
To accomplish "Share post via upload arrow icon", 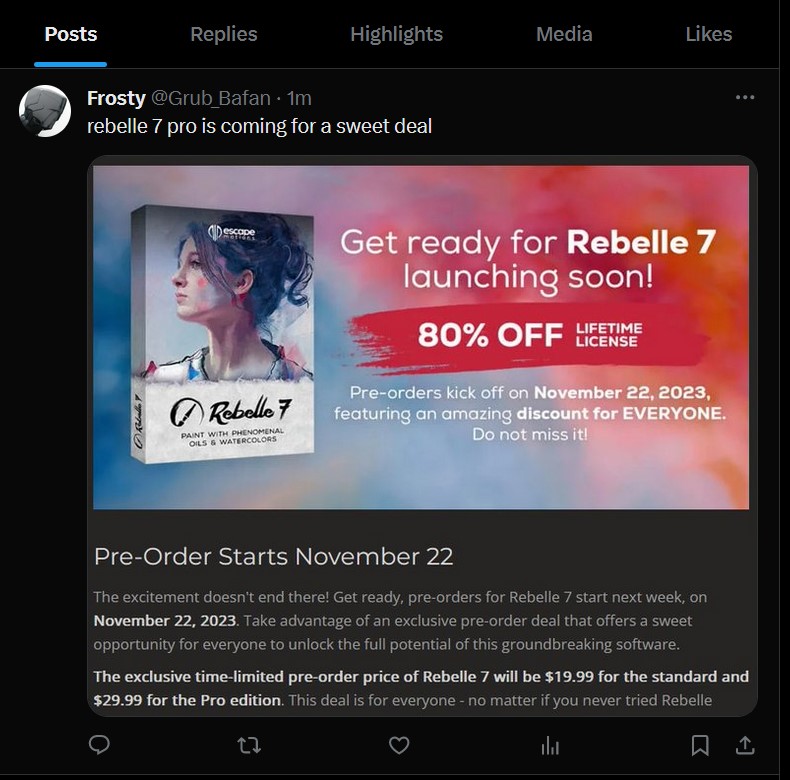I will (745, 745).
